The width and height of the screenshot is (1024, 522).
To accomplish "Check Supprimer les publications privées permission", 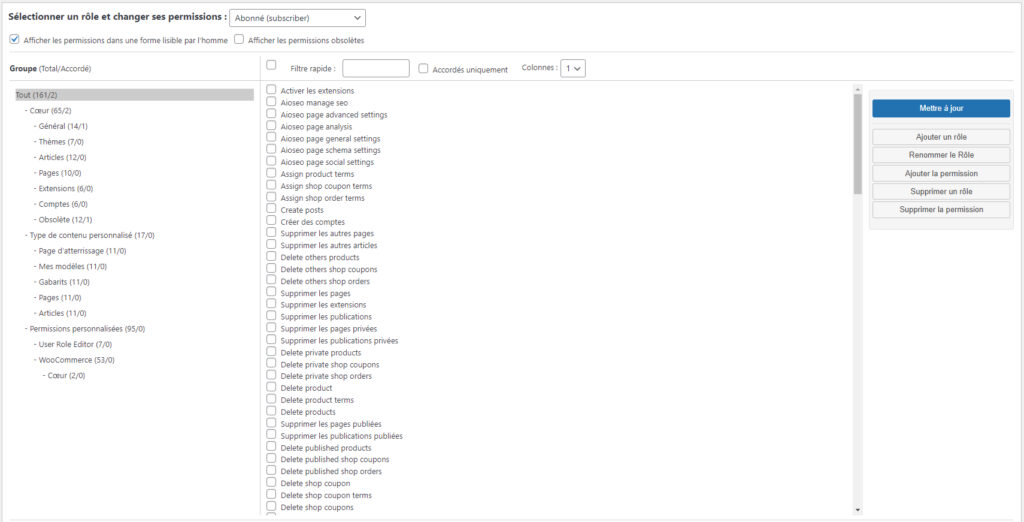I will tap(271, 340).
